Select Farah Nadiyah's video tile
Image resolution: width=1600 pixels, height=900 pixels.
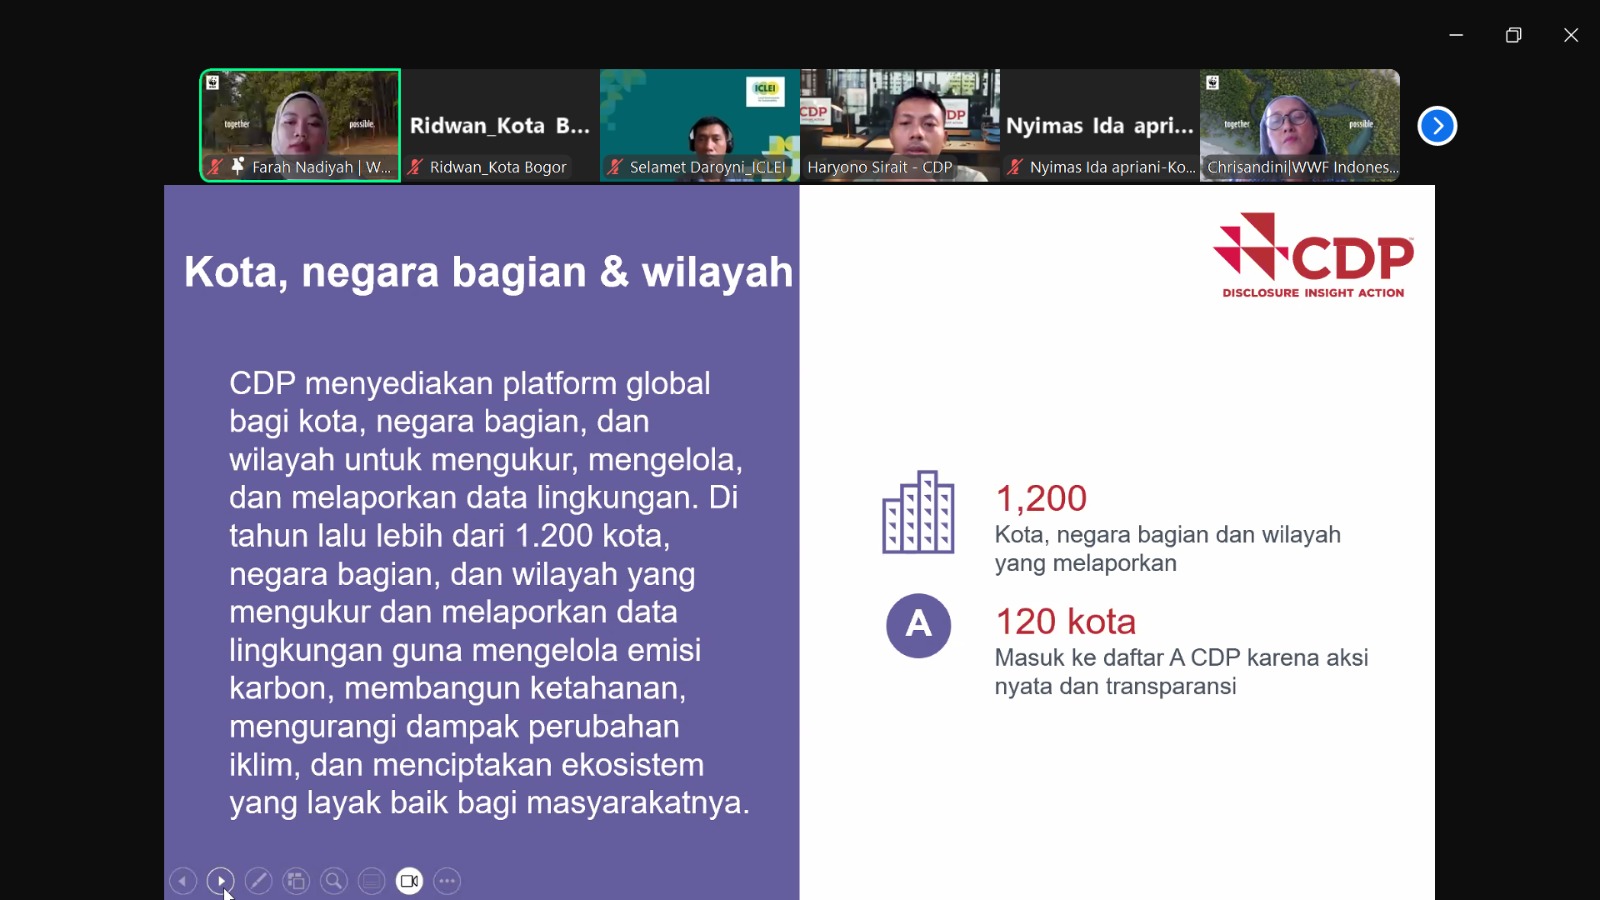[x=300, y=125]
